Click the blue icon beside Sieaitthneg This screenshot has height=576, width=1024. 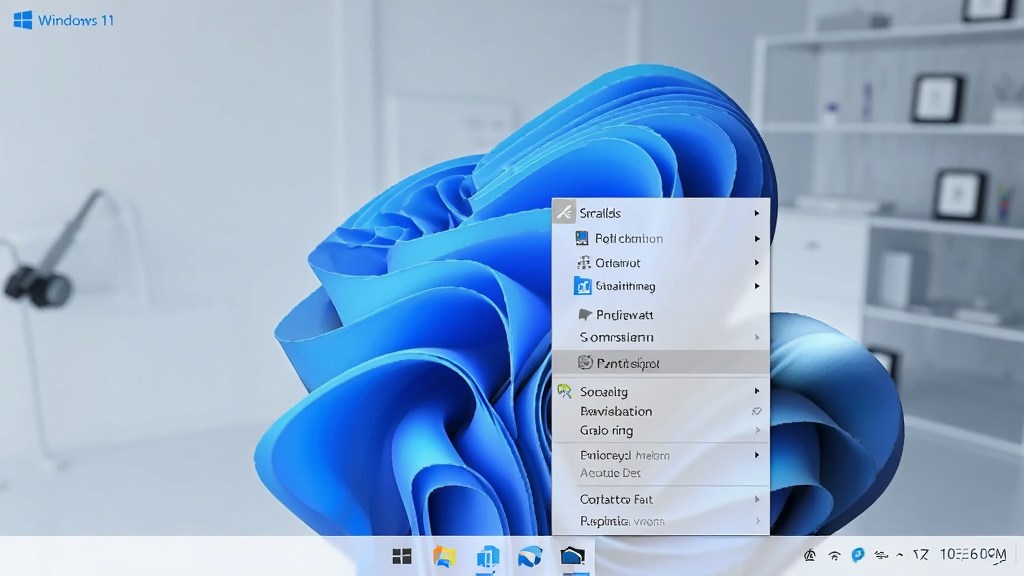point(583,286)
